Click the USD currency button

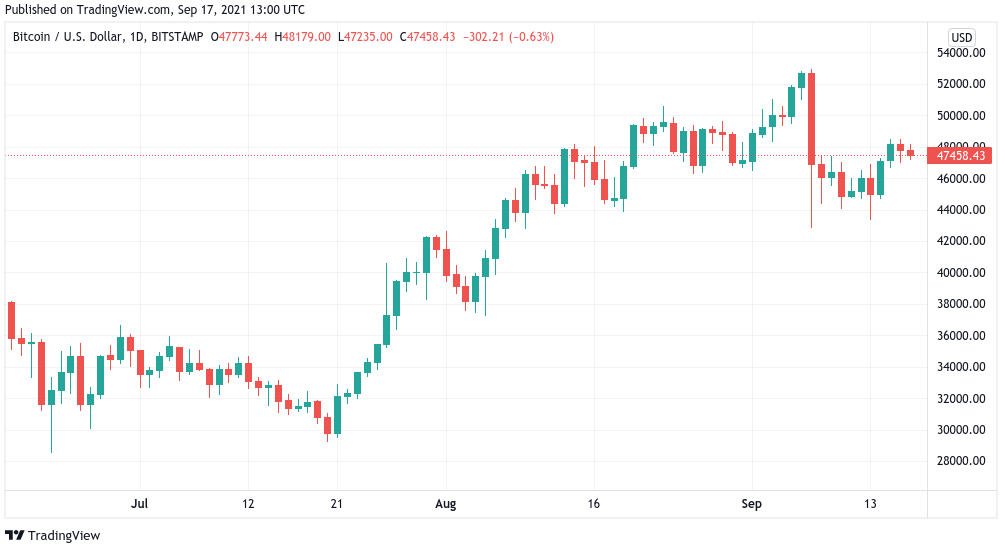pyautogui.click(x=961, y=37)
